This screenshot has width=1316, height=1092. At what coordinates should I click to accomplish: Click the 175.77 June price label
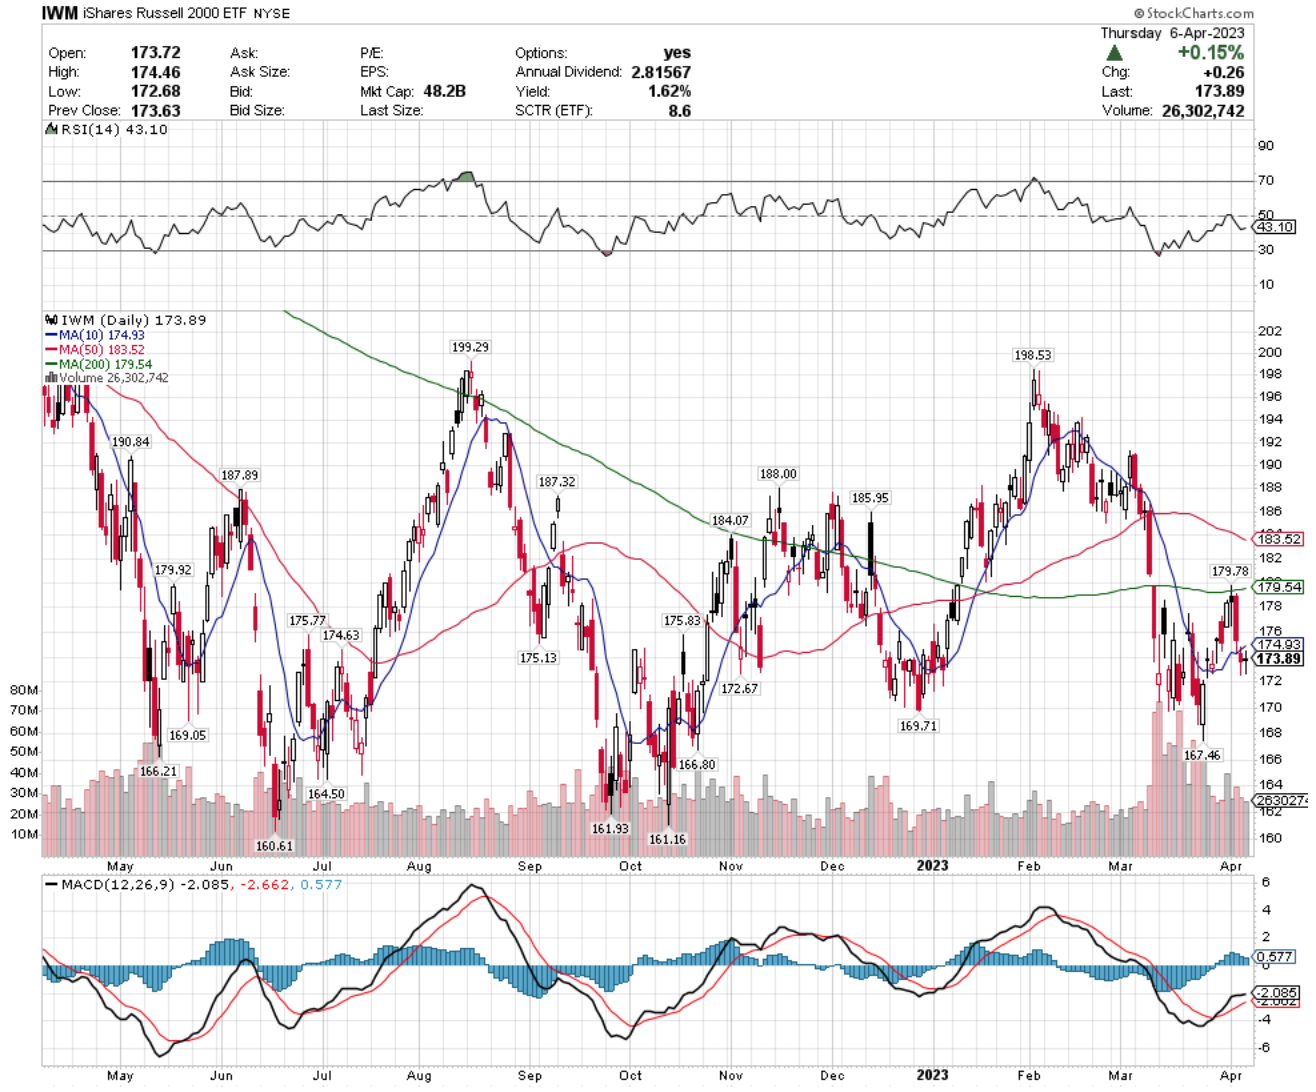308,621
